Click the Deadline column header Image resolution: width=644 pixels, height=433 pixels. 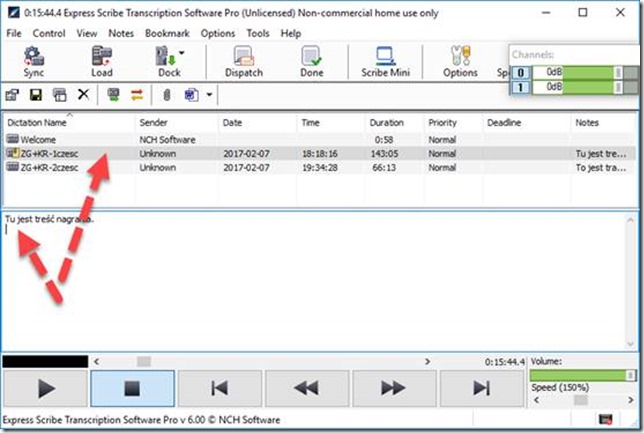(x=527, y=122)
